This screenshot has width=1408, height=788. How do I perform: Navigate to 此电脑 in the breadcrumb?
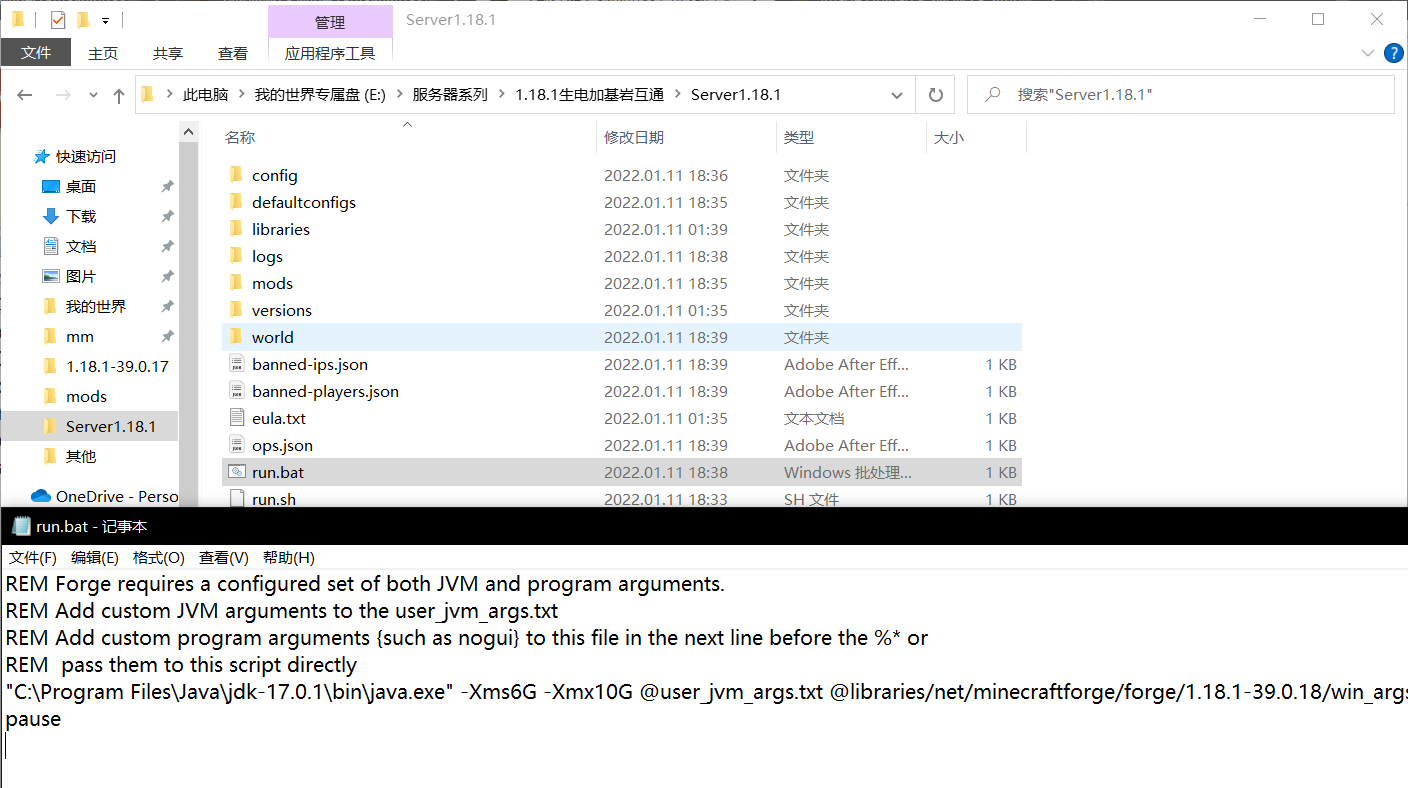click(205, 95)
